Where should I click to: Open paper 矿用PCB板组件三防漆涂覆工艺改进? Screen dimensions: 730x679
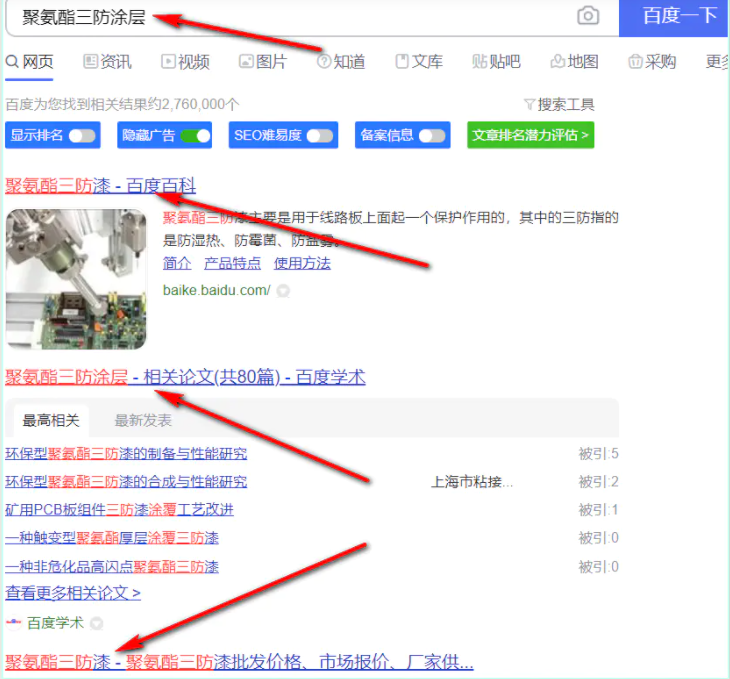click(x=120, y=510)
